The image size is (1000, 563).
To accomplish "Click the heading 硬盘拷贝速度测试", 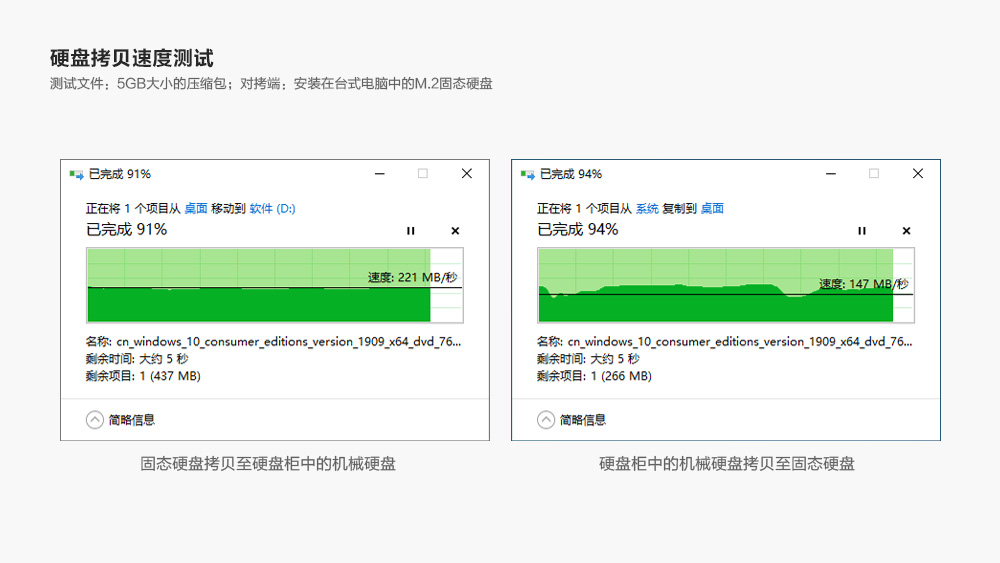I will pos(131,58).
